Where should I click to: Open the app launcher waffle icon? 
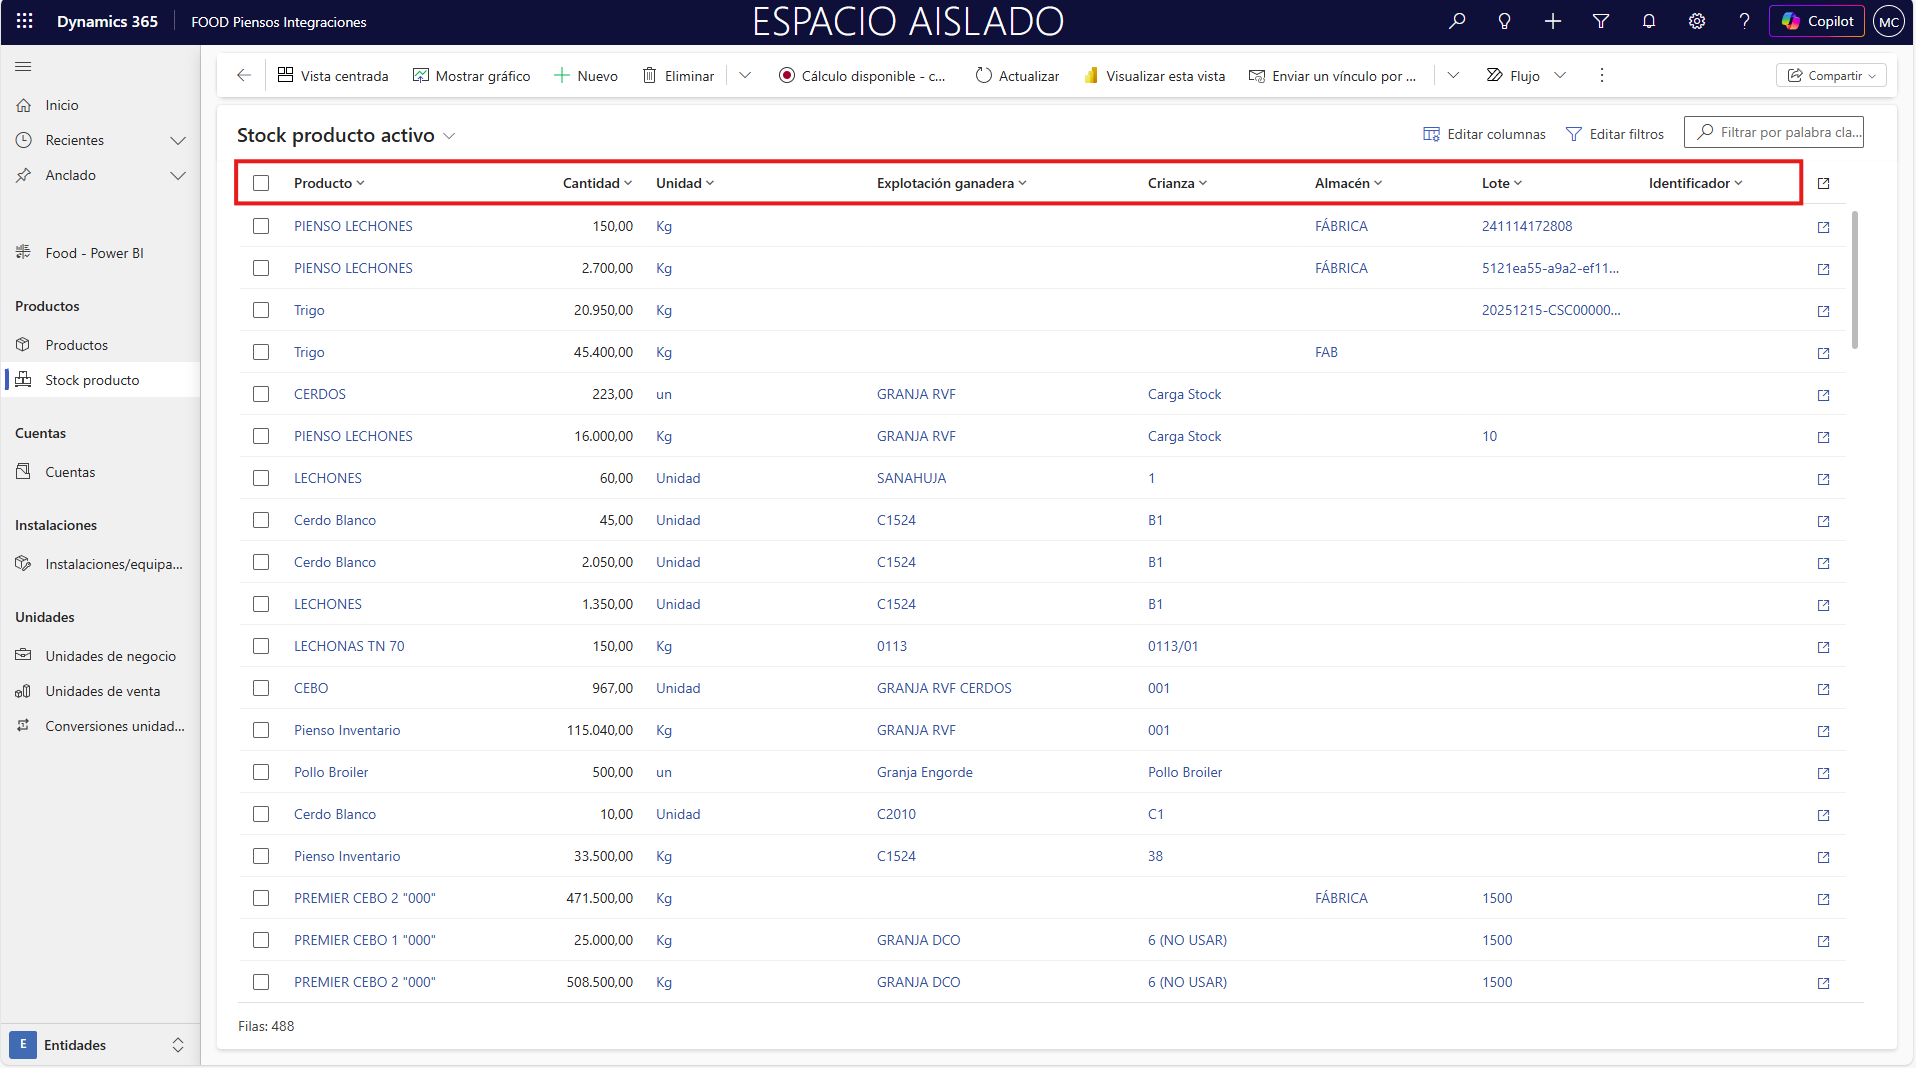click(x=25, y=21)
